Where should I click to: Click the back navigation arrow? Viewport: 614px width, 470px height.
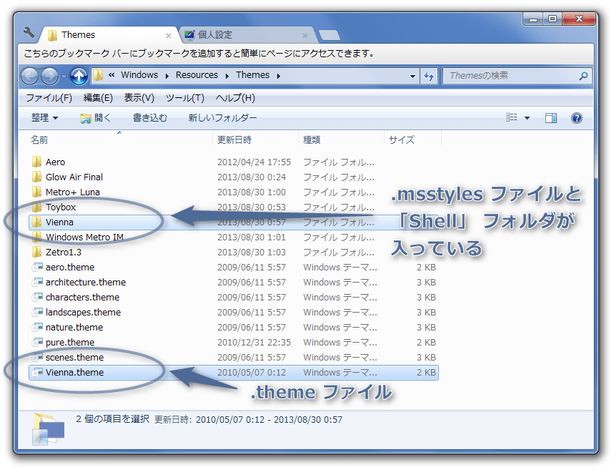coord(29,76)
